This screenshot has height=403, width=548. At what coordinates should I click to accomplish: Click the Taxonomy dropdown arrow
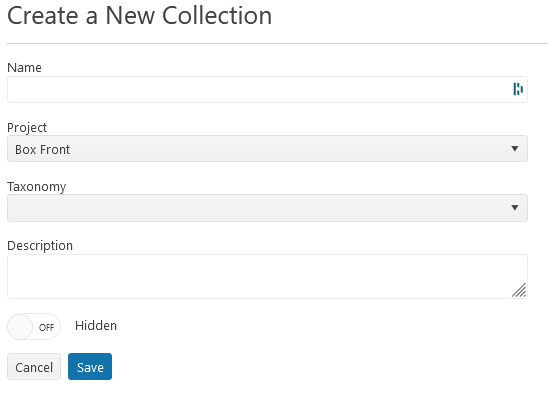tap(514, 208)
